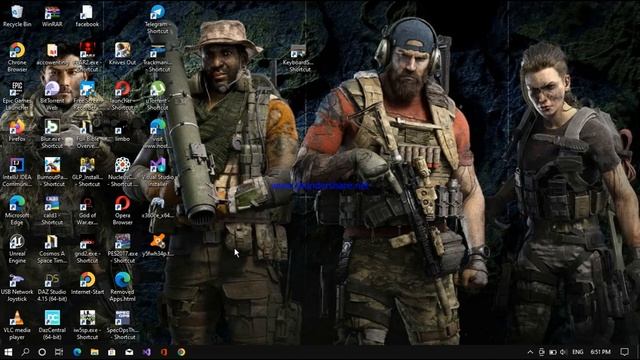Select the iw5sp.exe shortcut icon

87,325
